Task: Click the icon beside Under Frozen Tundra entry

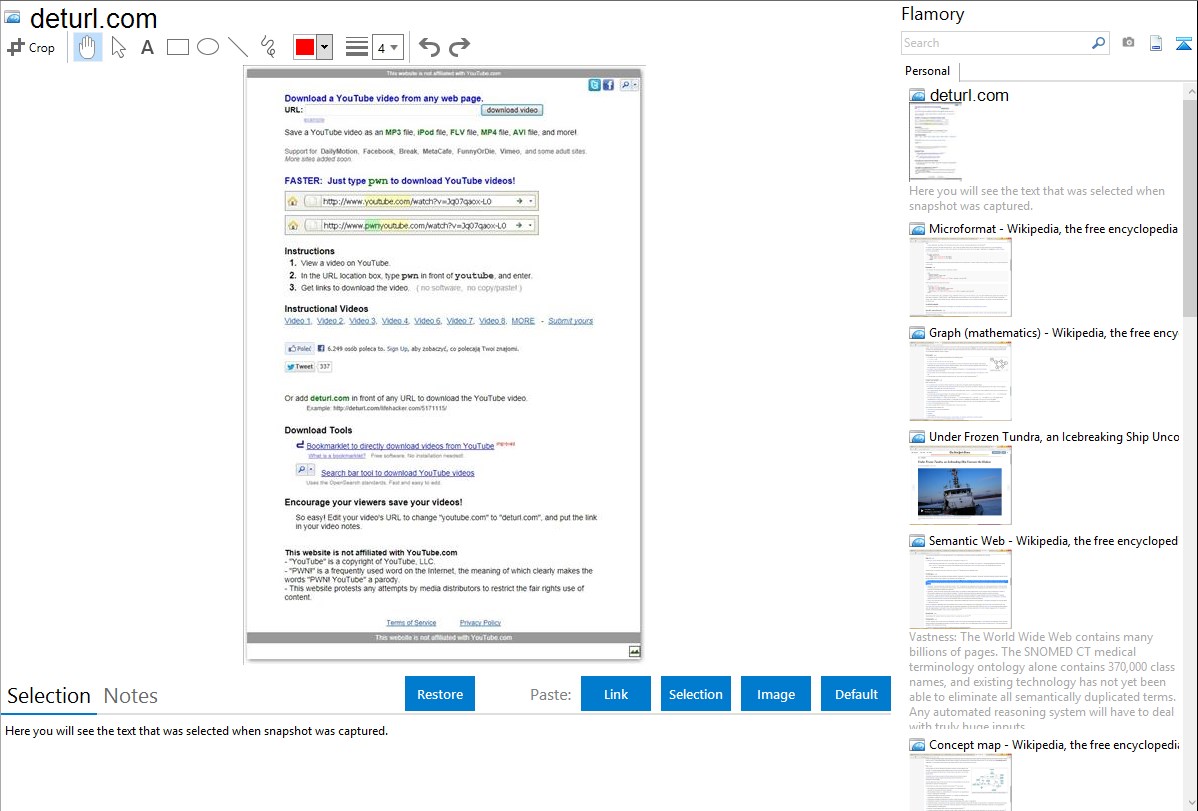Action: [x=918, y=437]
